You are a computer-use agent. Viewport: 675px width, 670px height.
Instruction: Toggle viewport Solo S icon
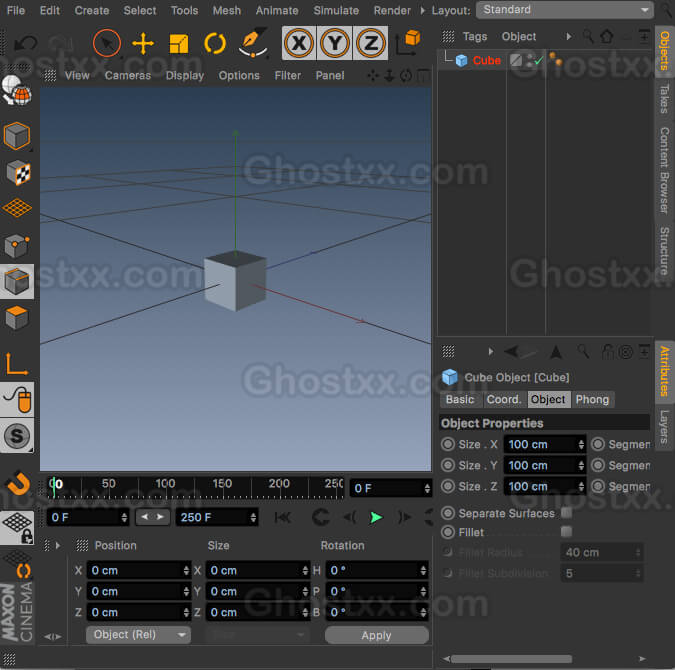[x=17, y=436]
